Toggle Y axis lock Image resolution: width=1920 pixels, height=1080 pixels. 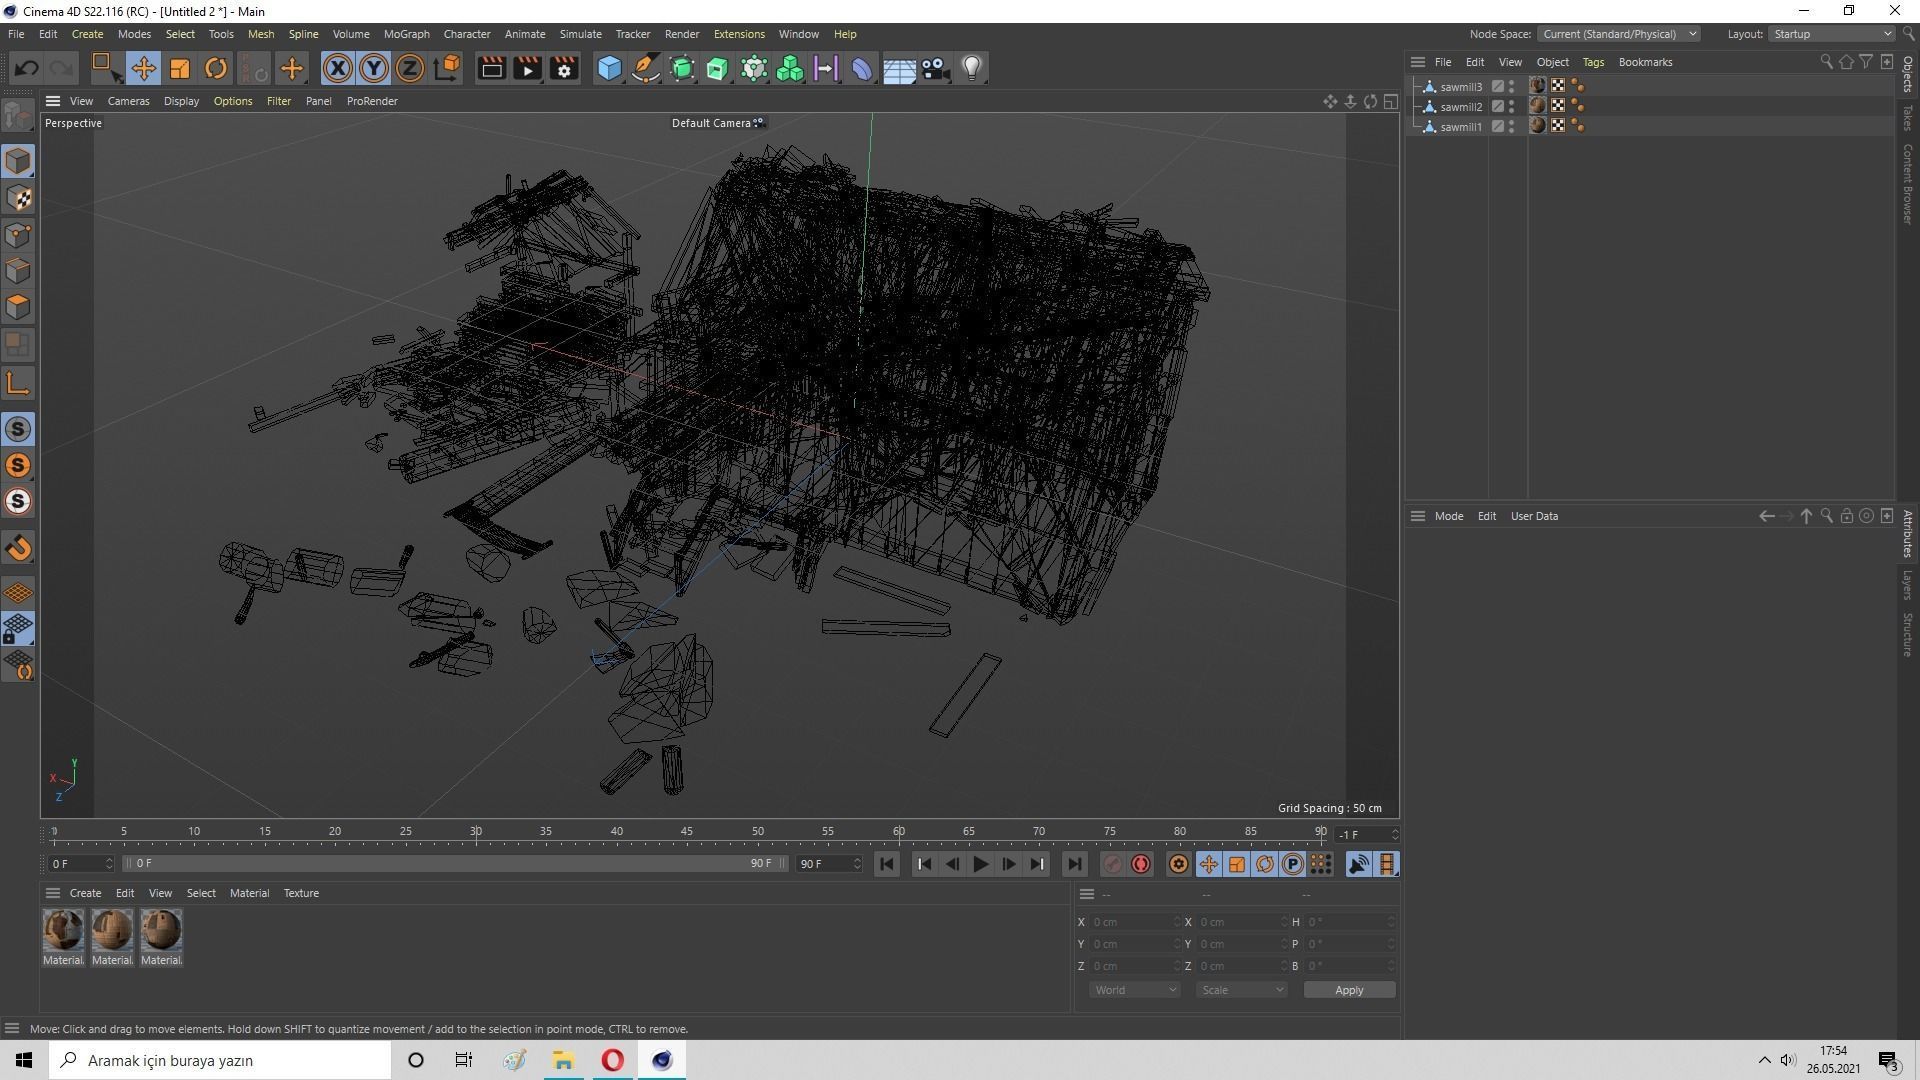(x=374, y=68)
